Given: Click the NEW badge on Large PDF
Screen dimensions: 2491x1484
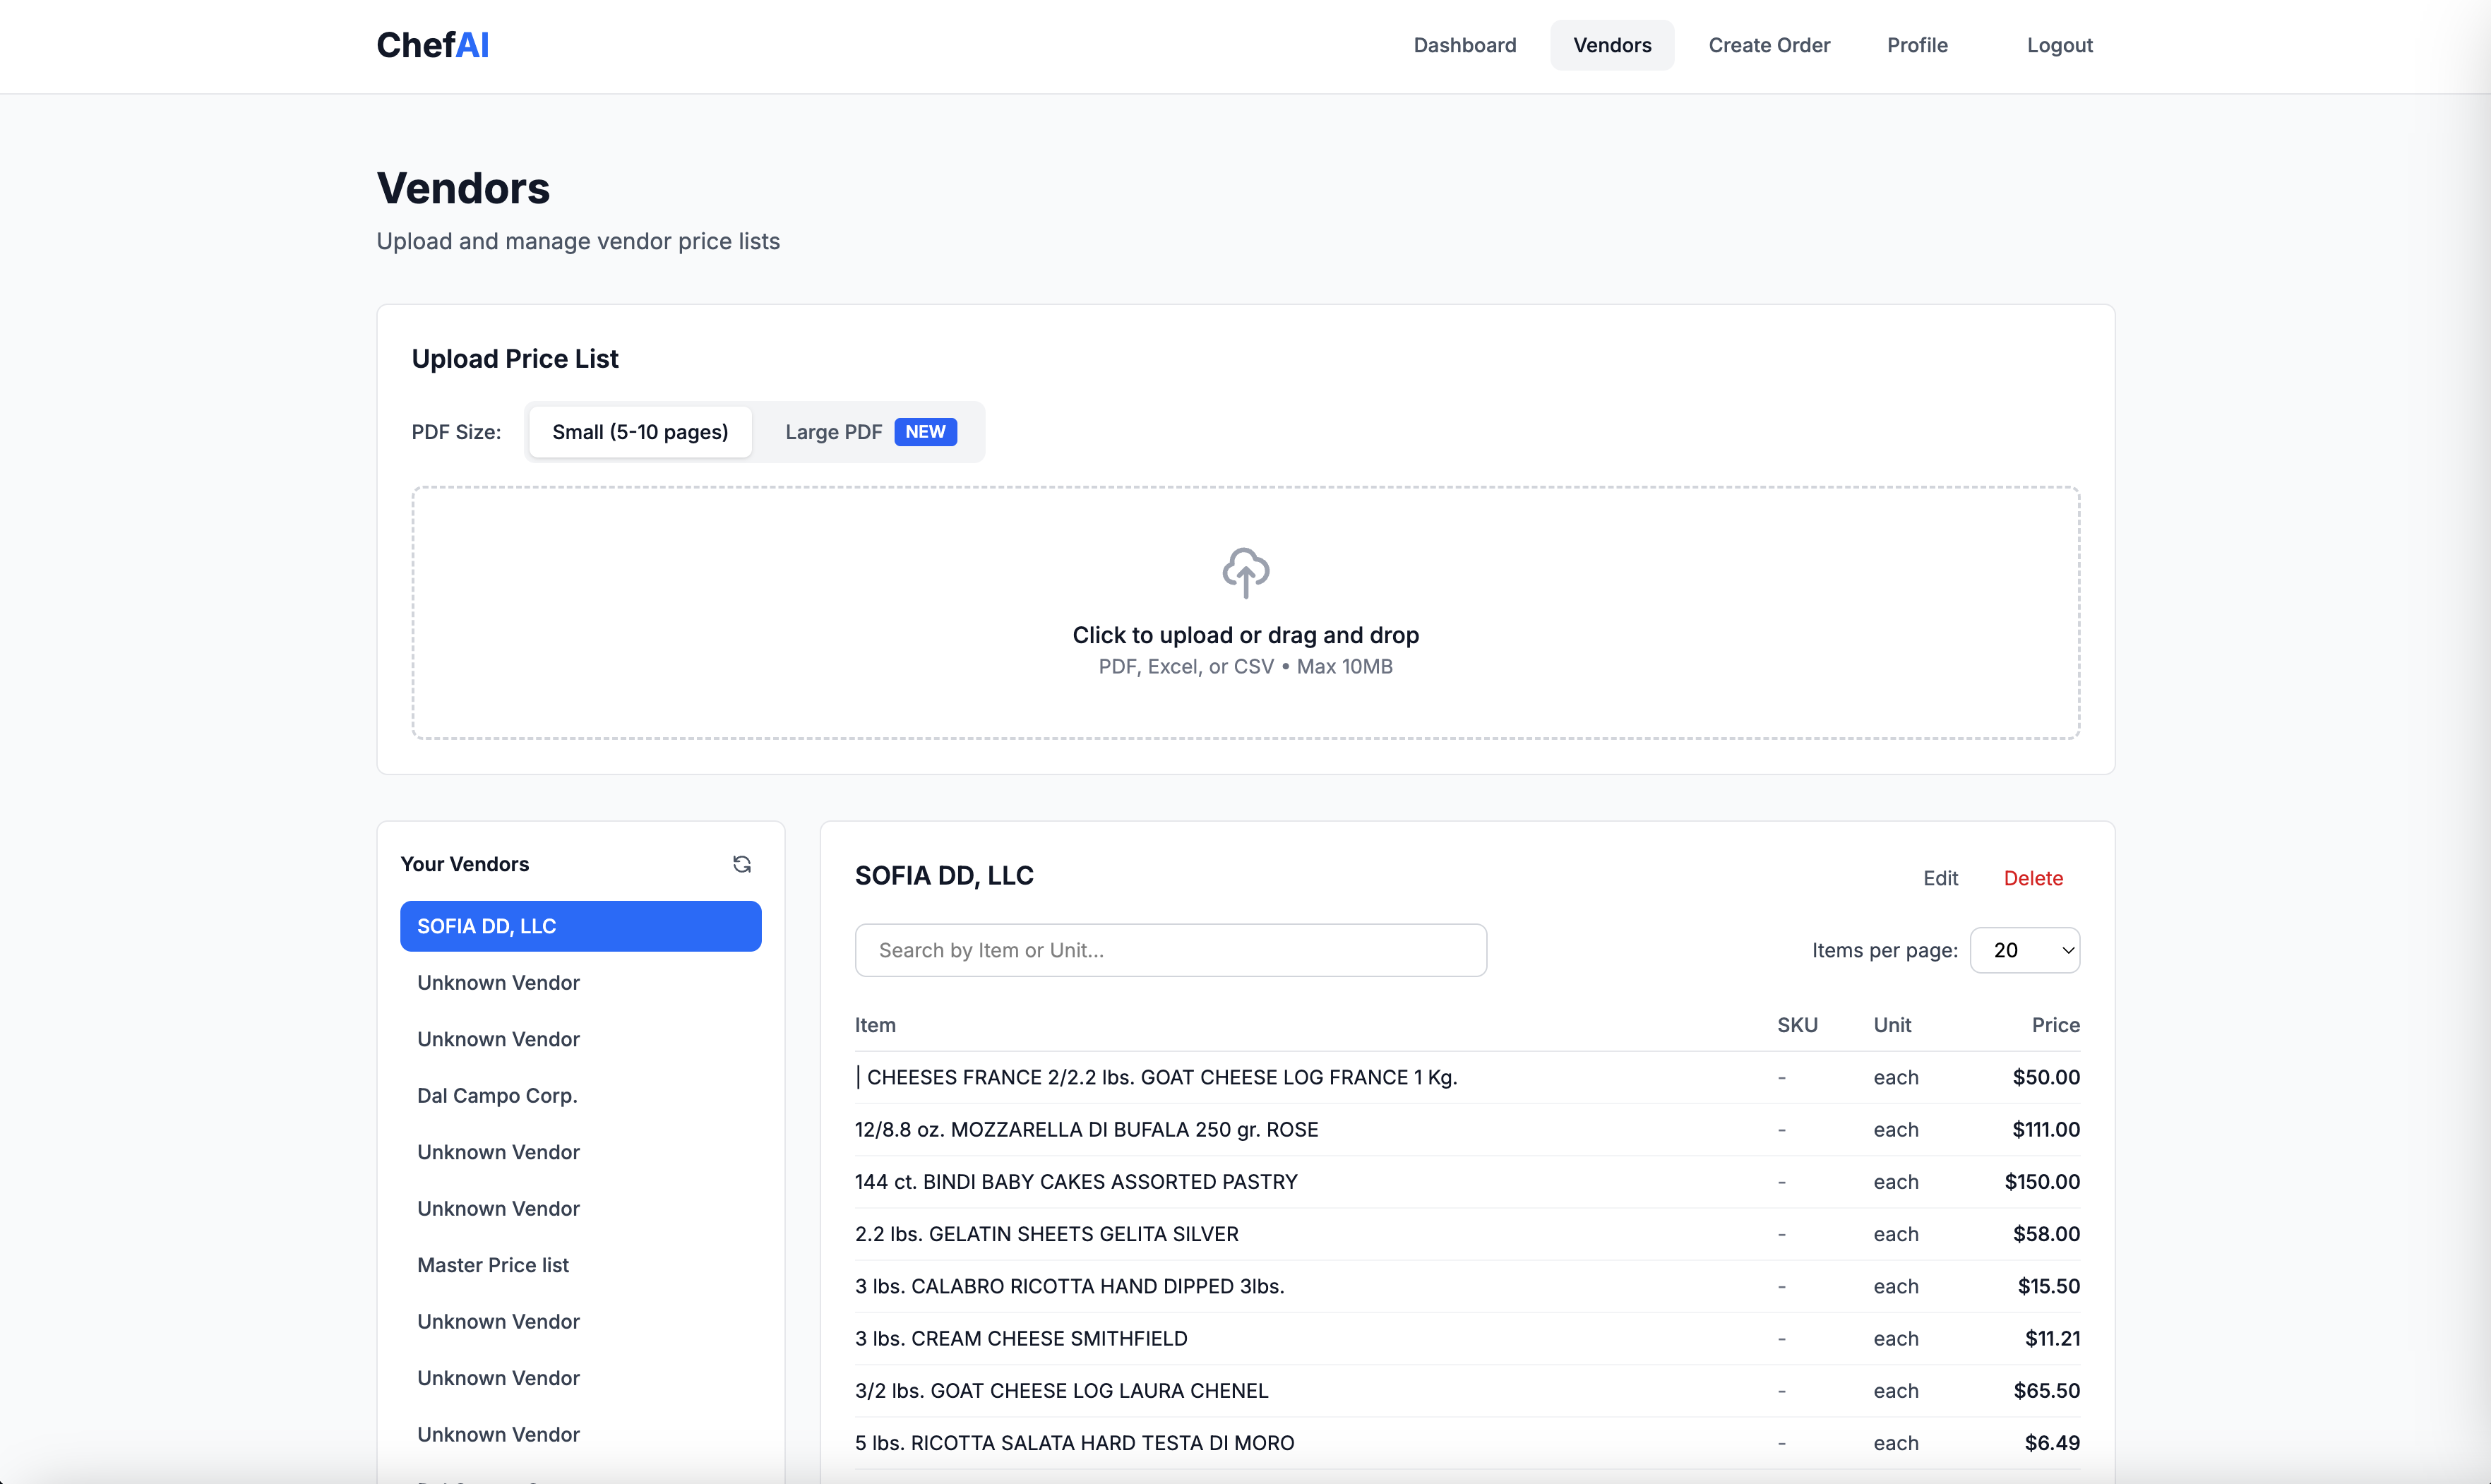Looking at the screenshot, I should (925, 432).
